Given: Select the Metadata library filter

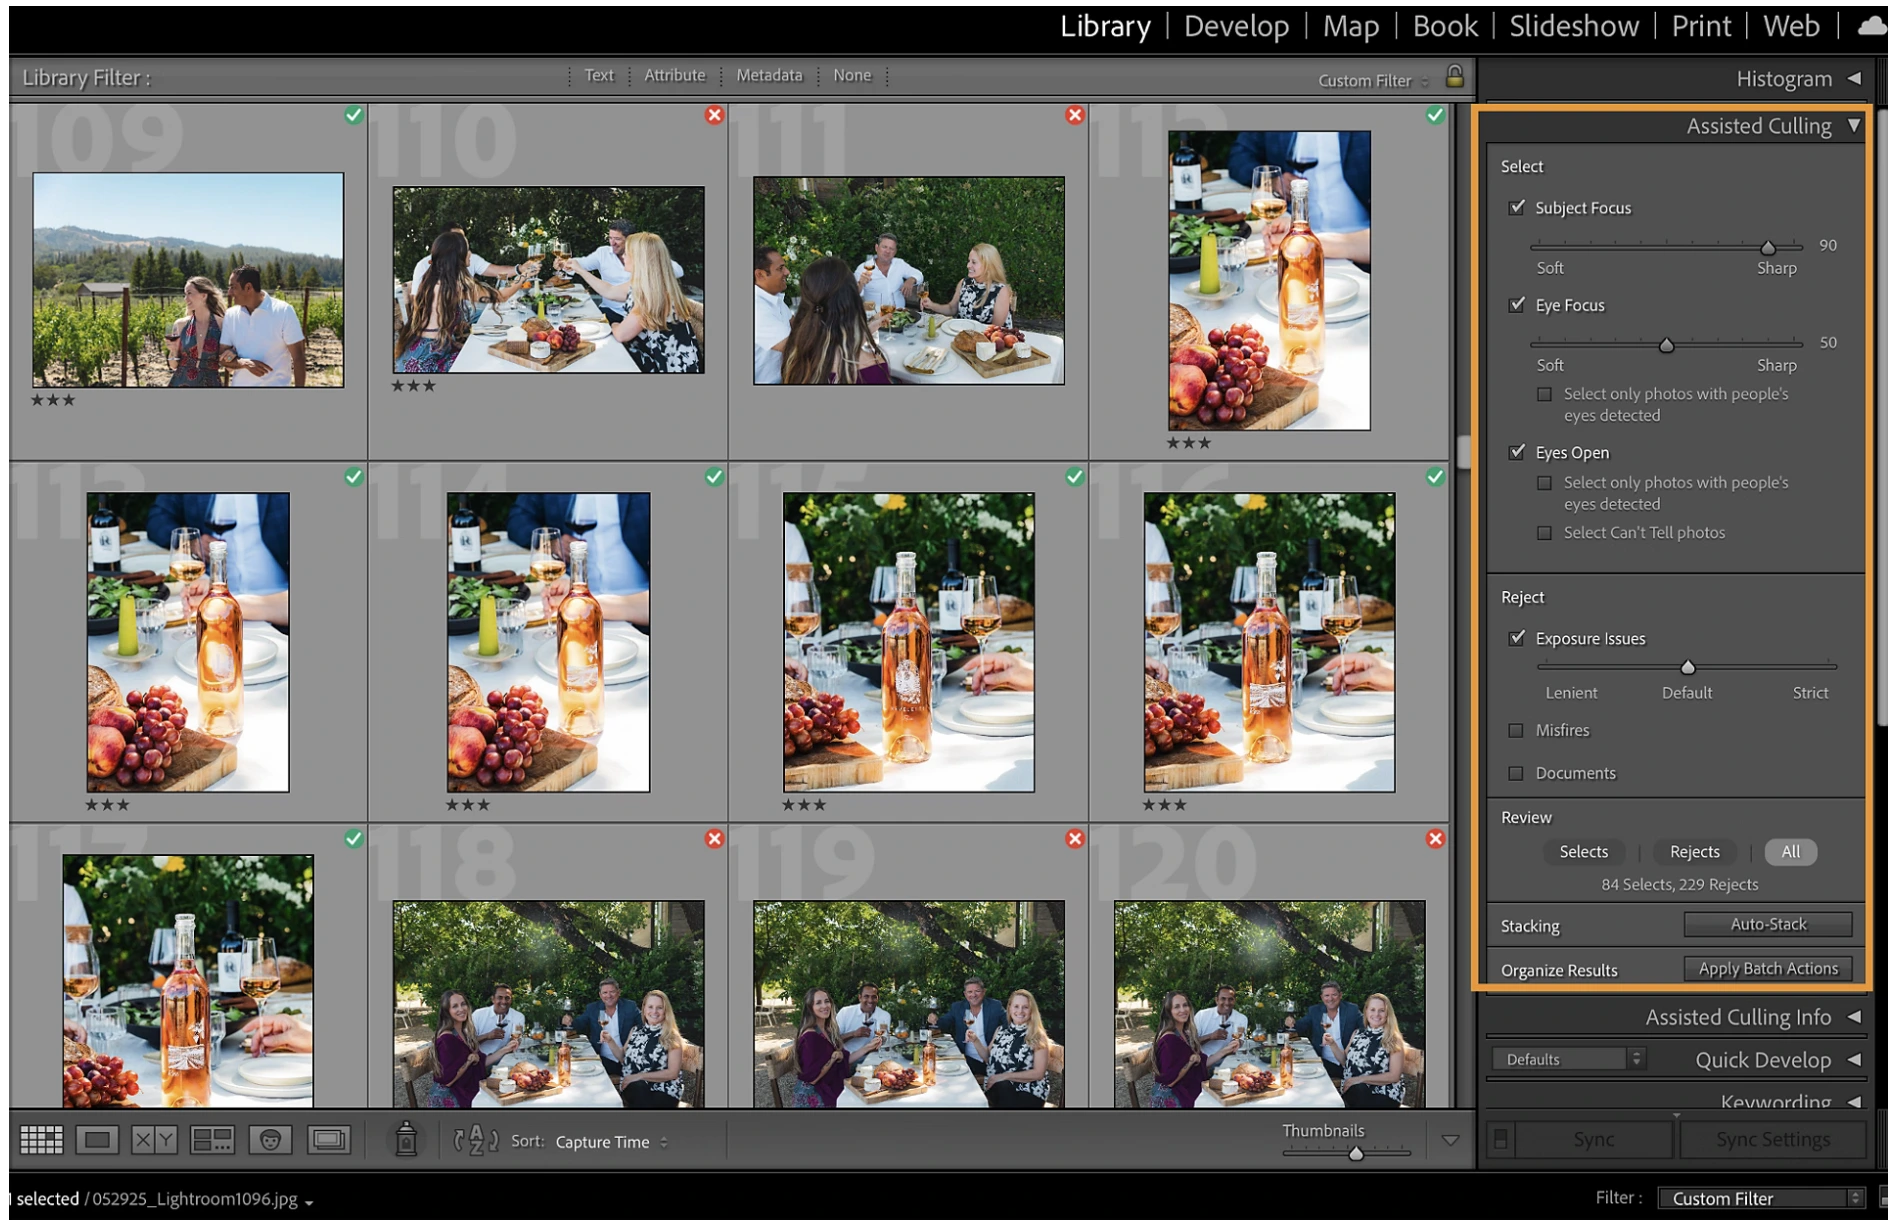Looking at the screenshot, I should pyautogui.click(x=769, y=76).
